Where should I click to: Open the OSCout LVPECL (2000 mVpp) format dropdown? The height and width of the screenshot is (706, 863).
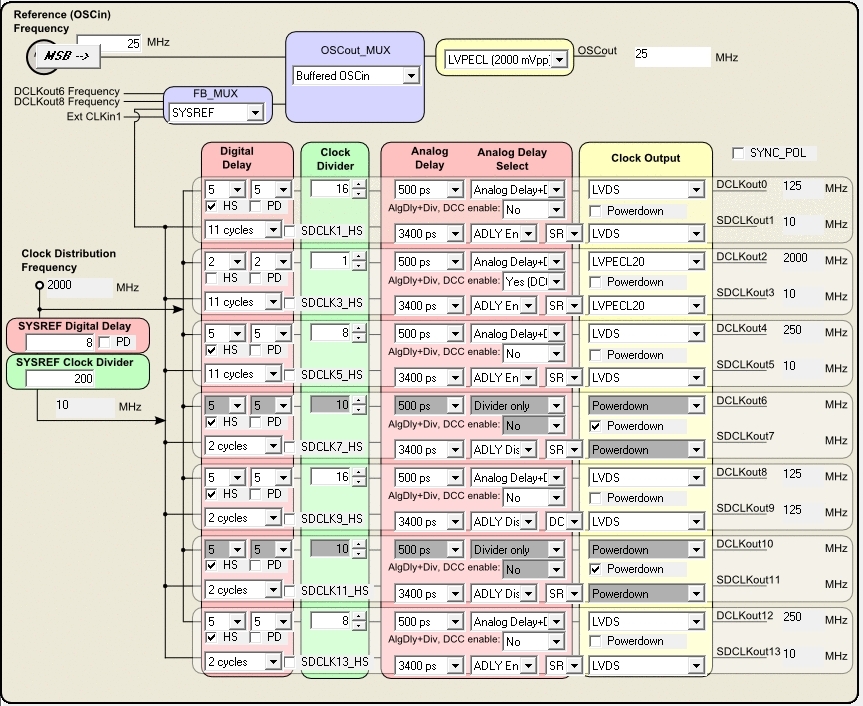pos(559,60)
